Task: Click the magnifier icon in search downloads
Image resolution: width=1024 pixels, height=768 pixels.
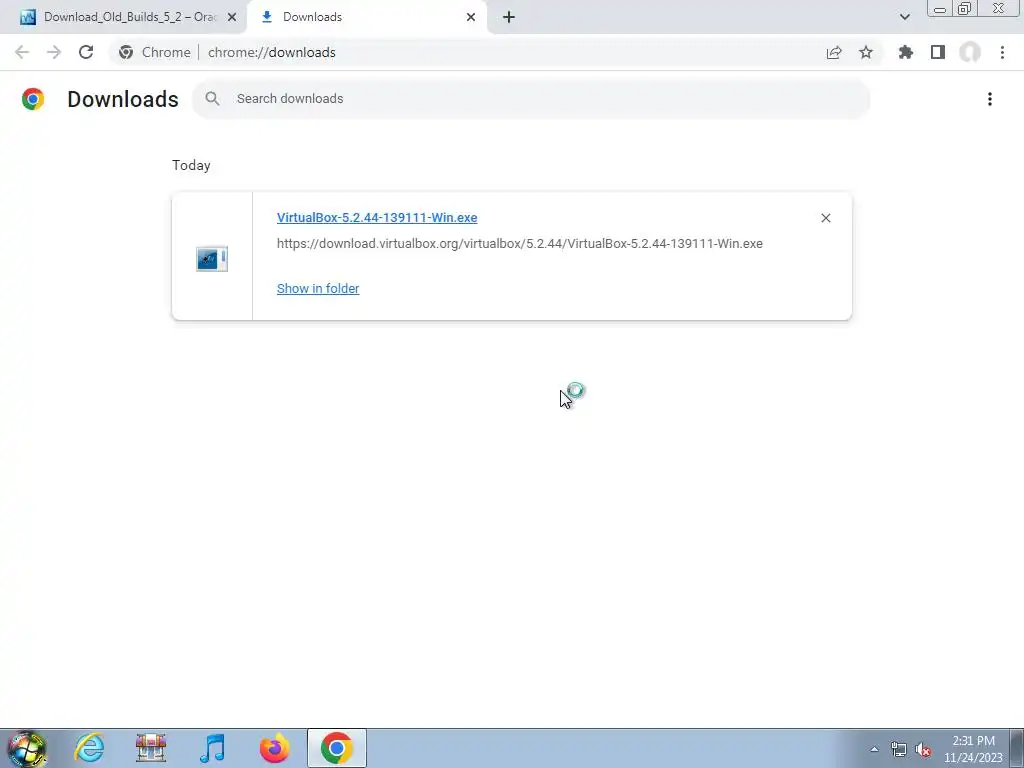Action: [212, 99]
